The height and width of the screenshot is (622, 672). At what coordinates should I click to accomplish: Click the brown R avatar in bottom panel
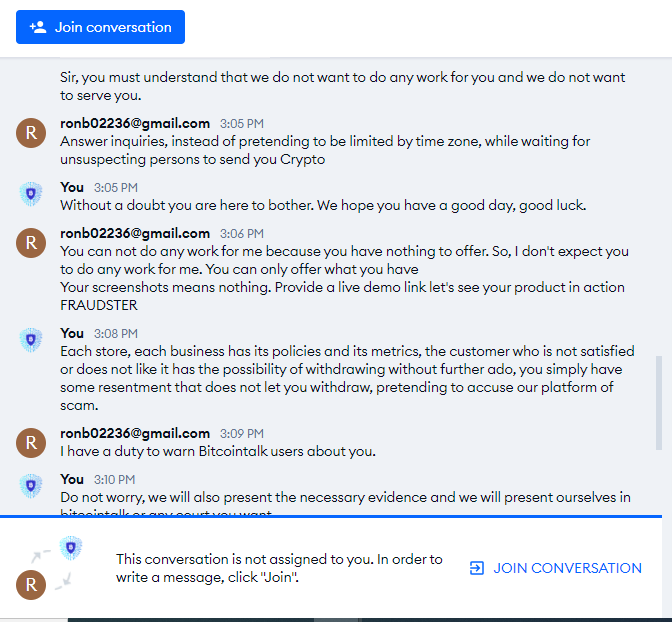[x=31, y=585]
